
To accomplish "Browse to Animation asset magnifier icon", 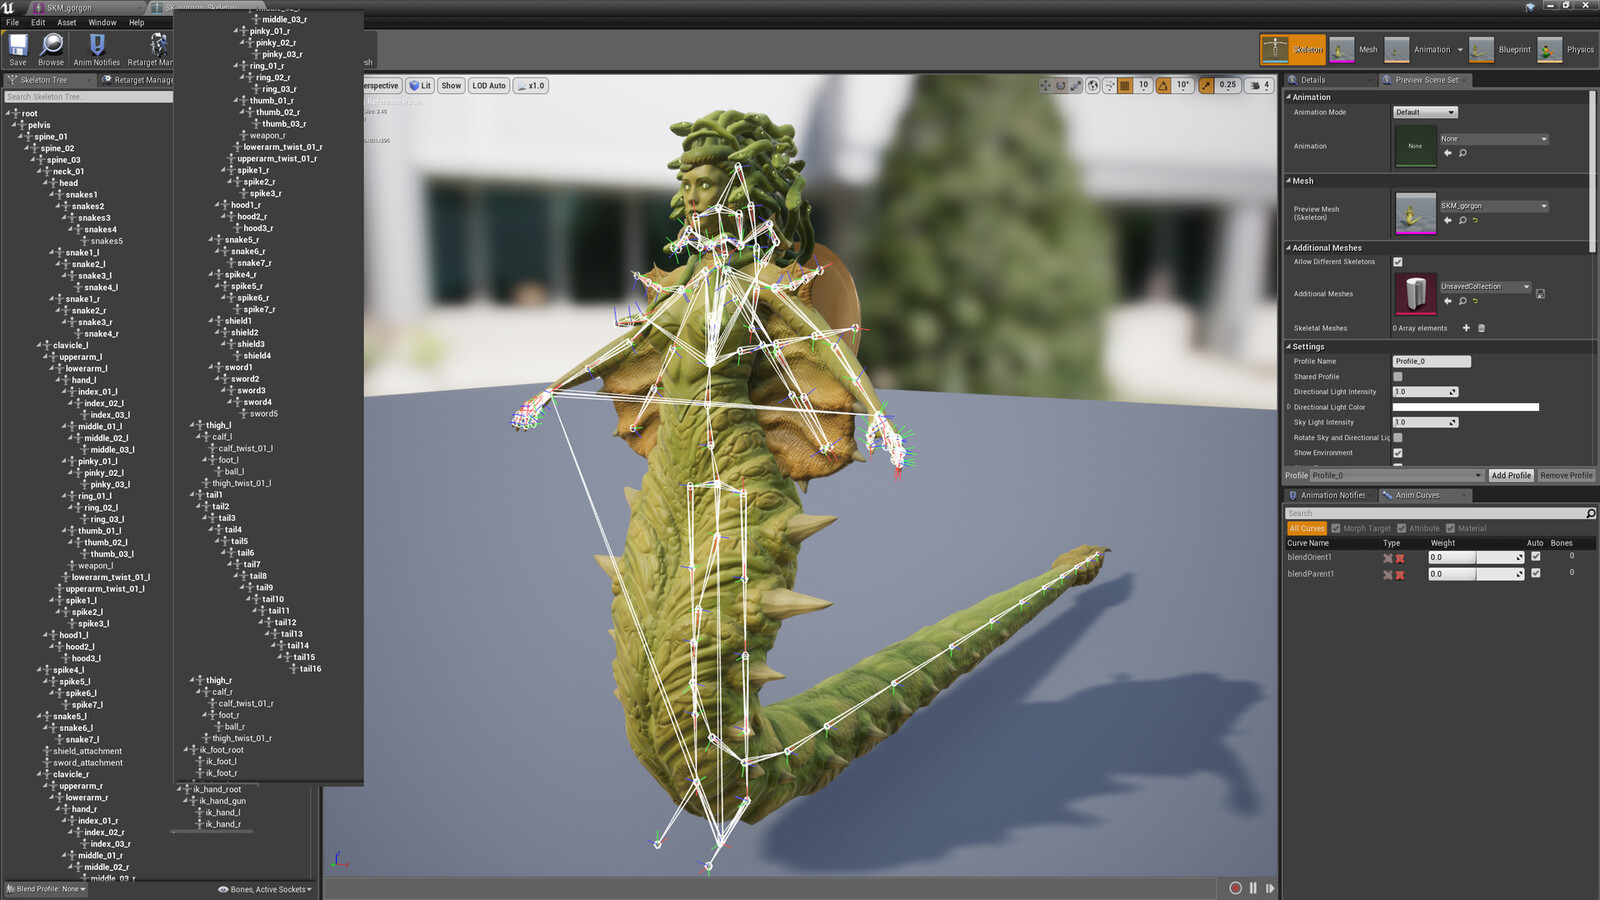I will [x=1462, y=153].
